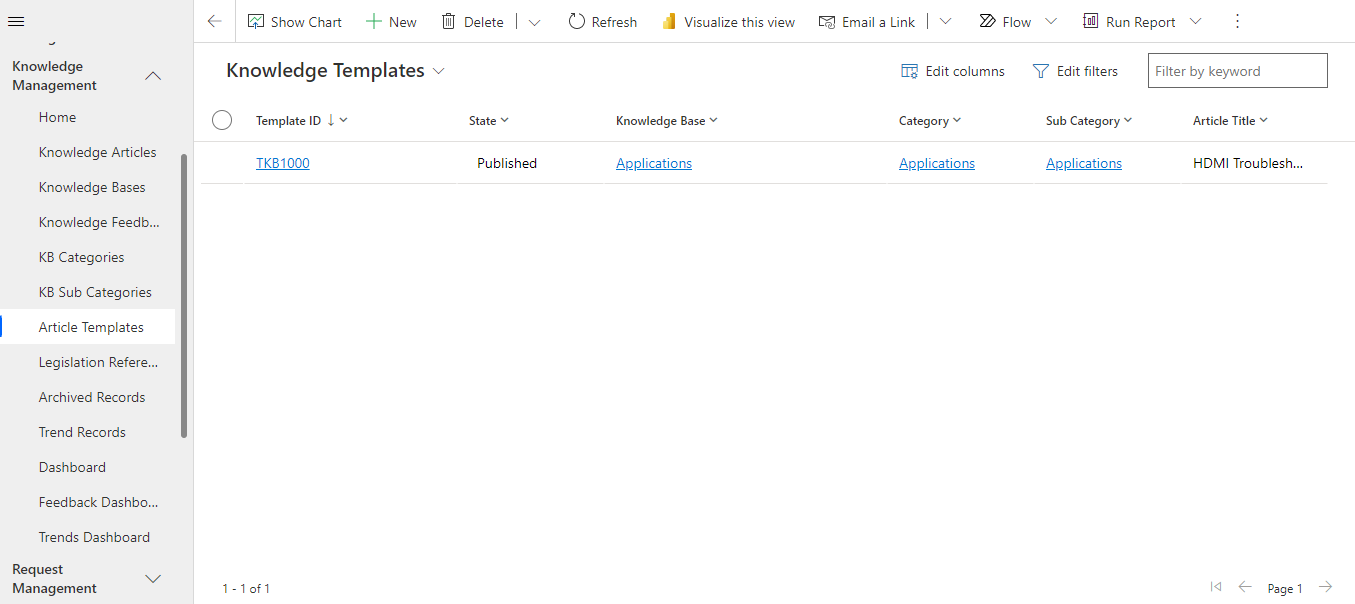Collapse the Knowledge Management section

coord(153,76)
